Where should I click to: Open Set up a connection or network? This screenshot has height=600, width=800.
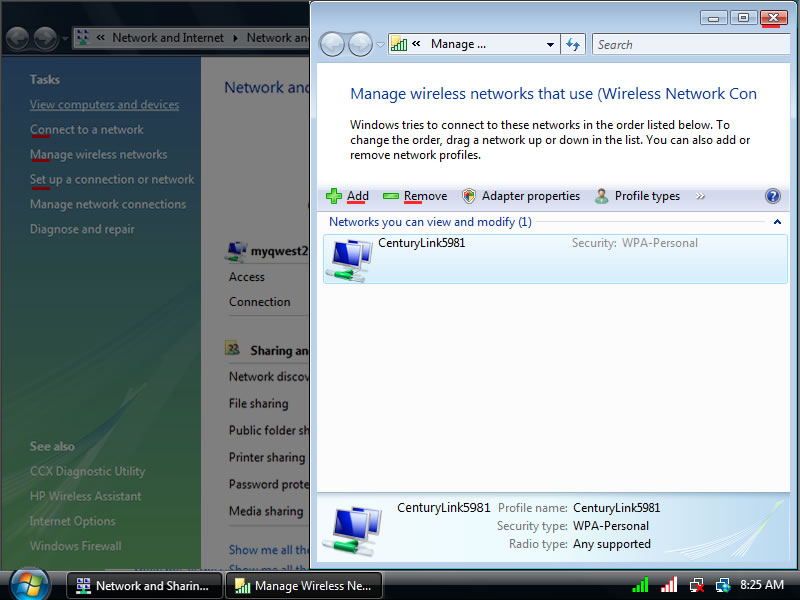pyautogui.click(x=112, y=180)
